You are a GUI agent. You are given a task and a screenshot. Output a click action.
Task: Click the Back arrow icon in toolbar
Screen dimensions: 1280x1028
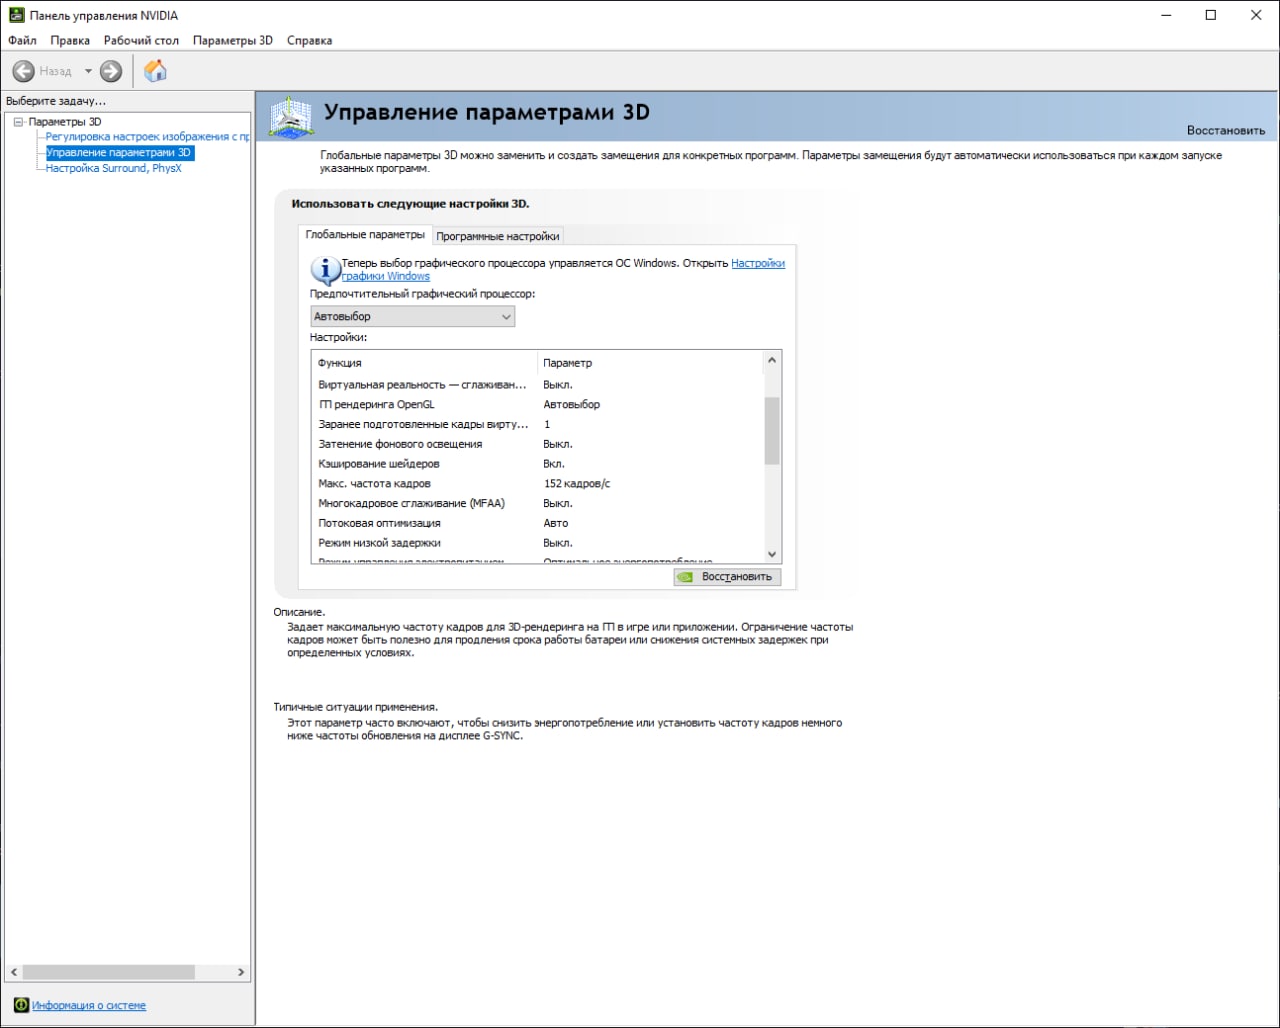(x=23, y=71)
